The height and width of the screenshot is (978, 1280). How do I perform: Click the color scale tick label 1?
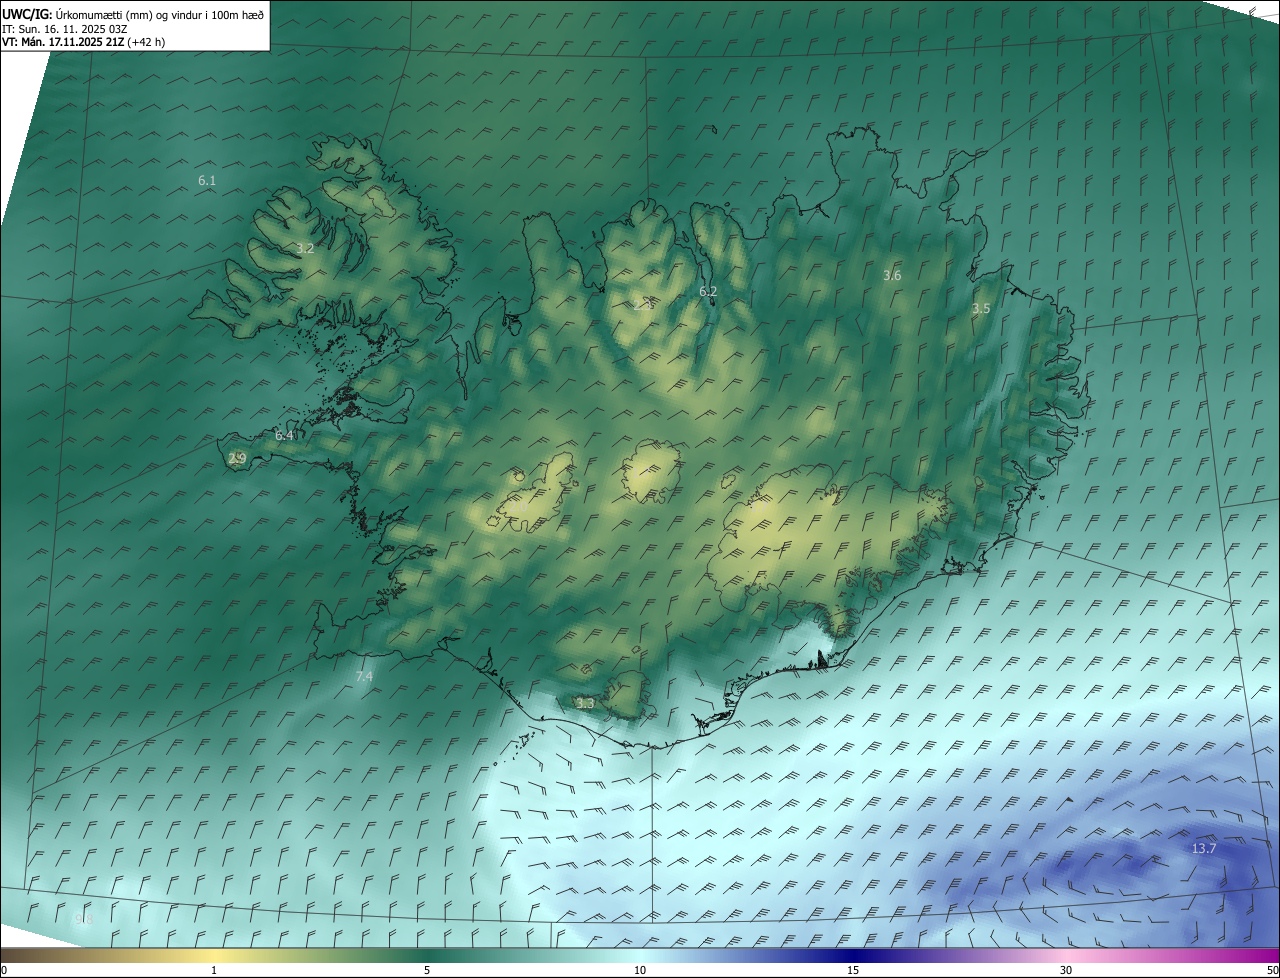(214, 970)
